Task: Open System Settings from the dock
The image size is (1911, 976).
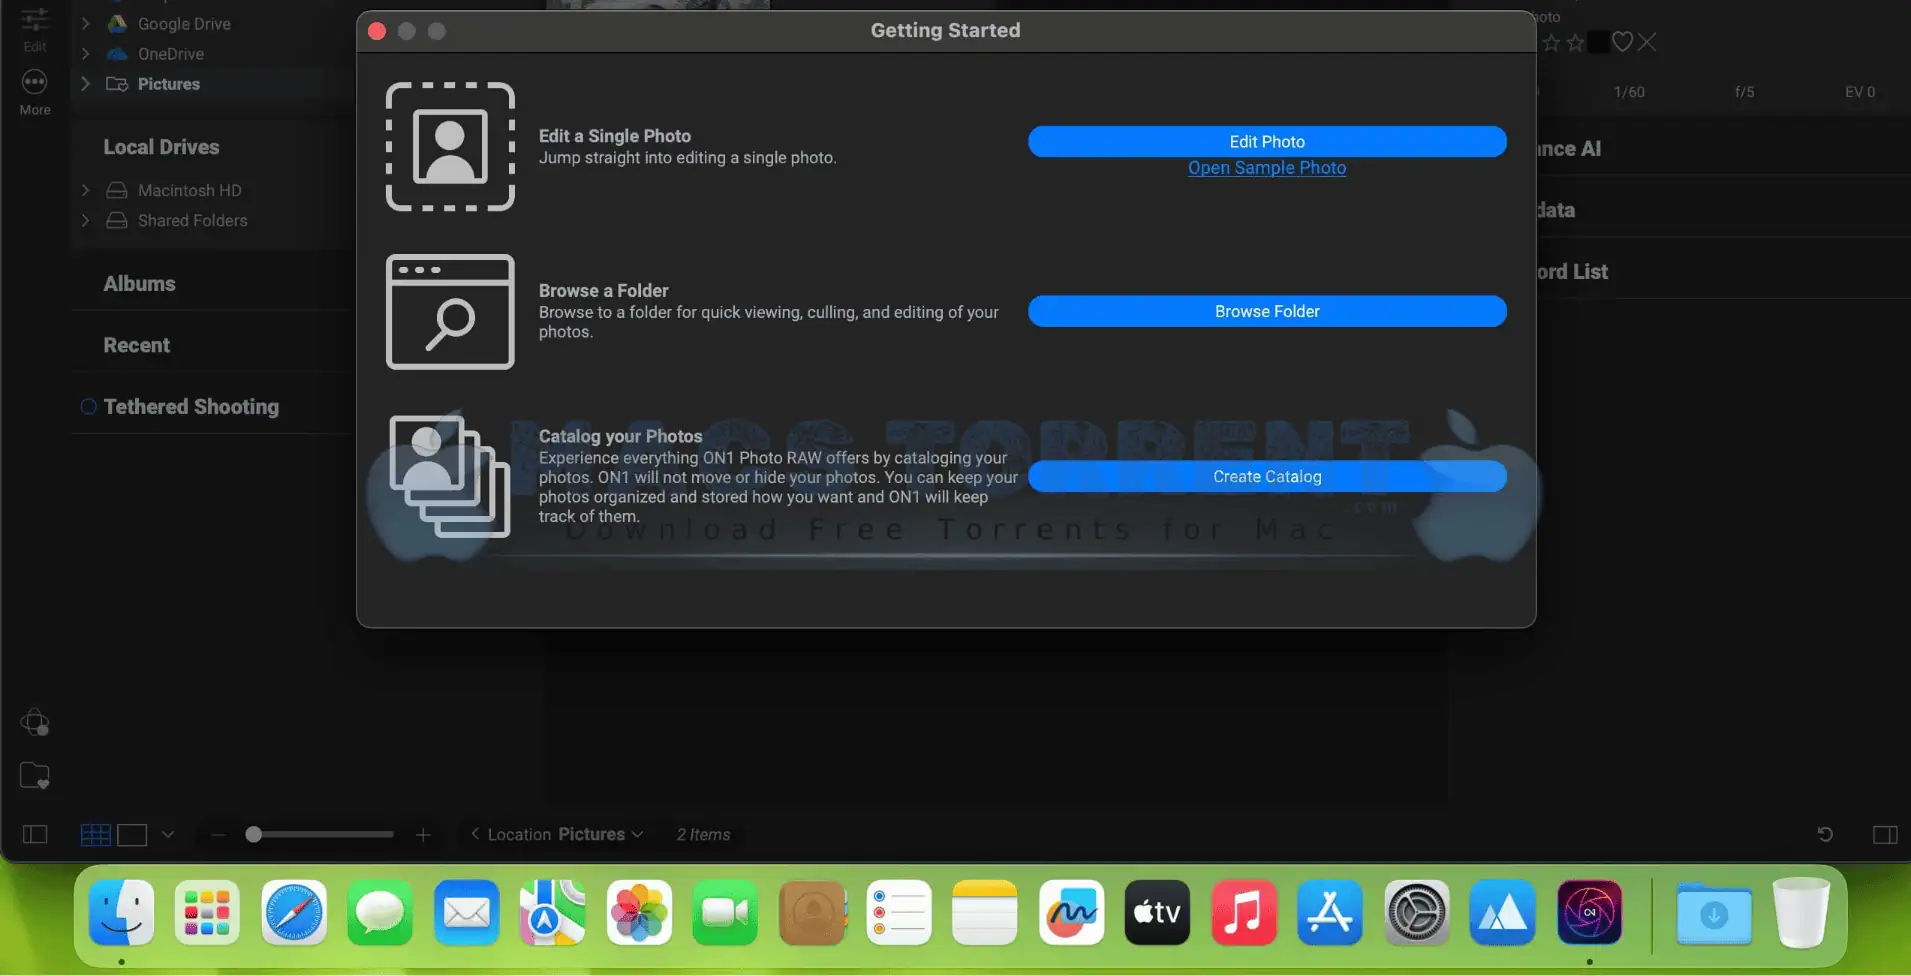Action: (x=1416, y=912)
